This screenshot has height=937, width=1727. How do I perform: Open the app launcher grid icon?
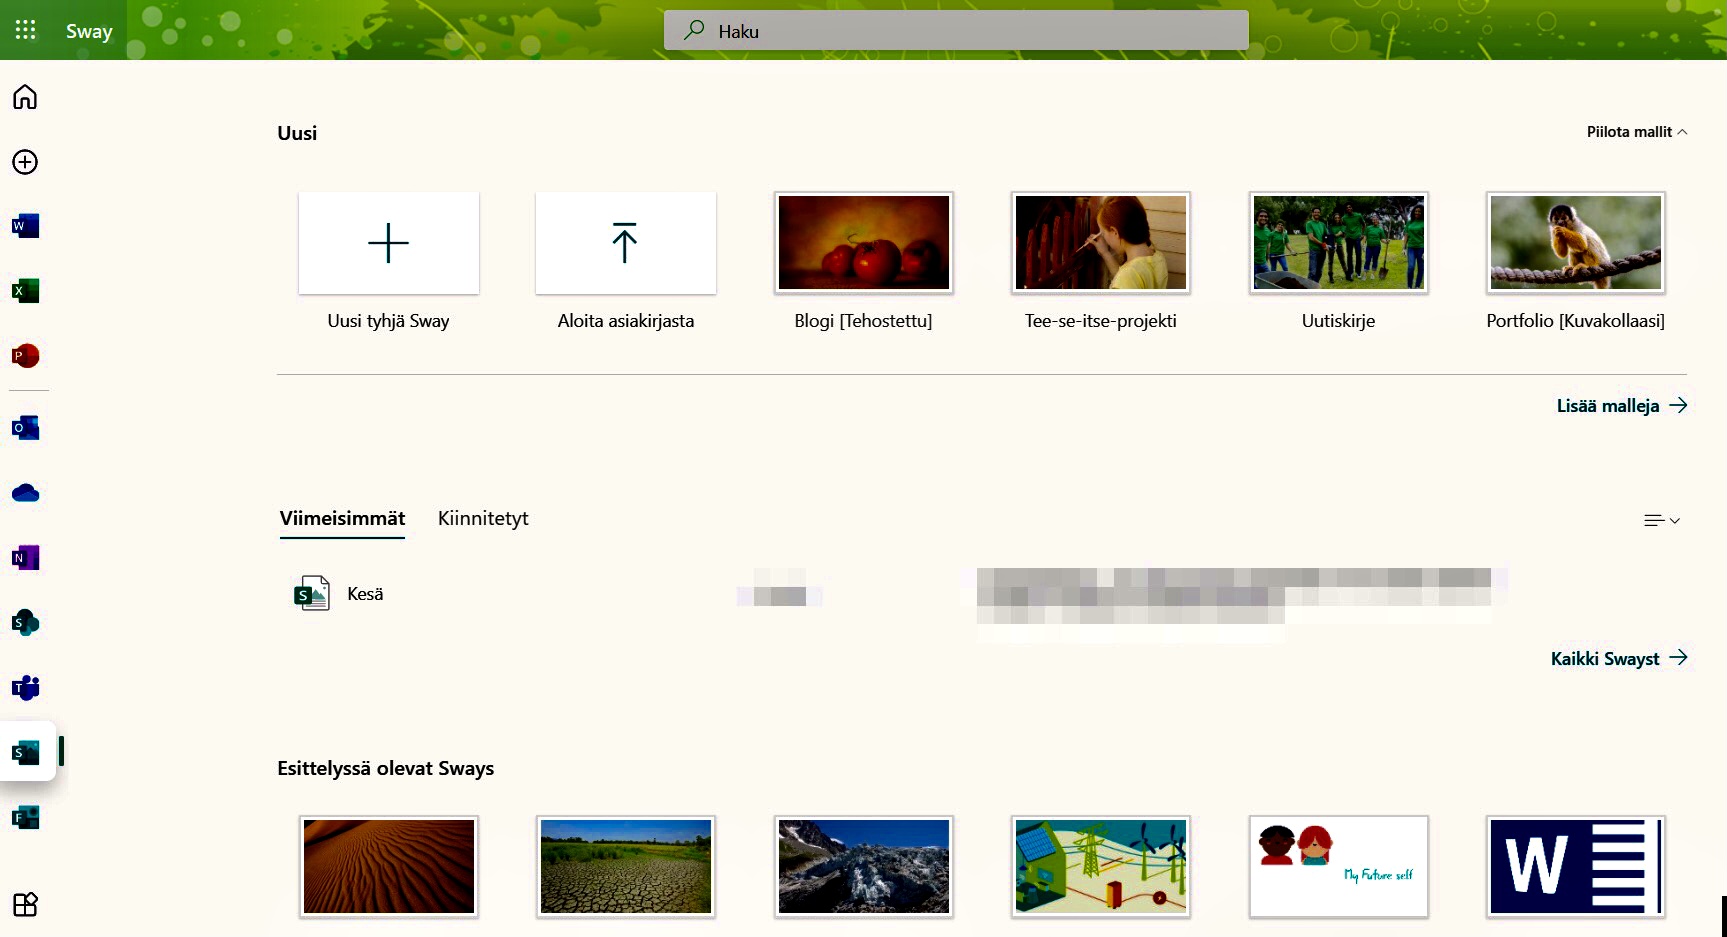26,30
